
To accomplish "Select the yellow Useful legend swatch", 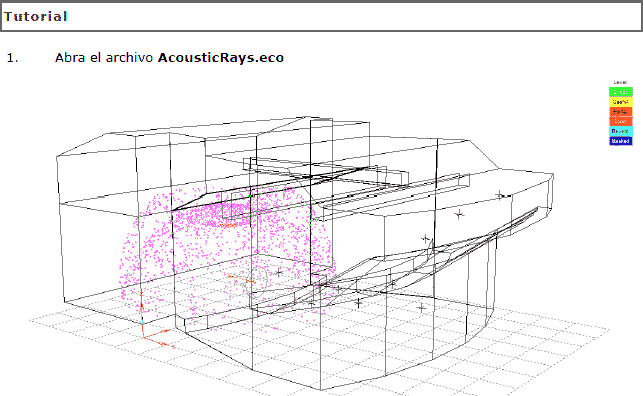I will click(620, 102).
